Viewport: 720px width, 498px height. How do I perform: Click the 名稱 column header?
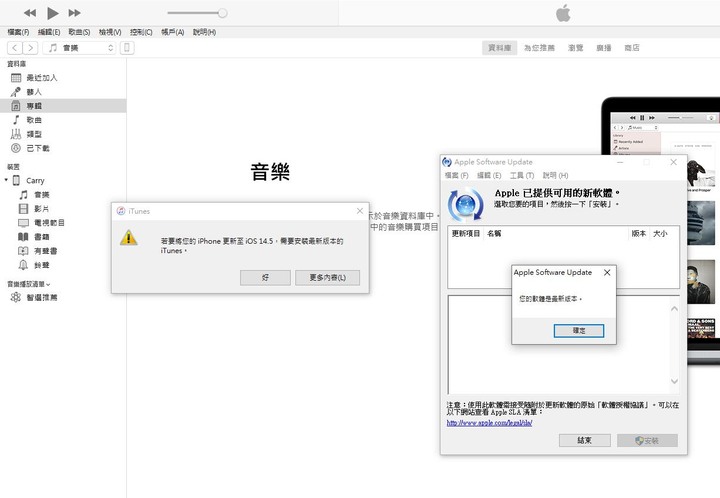556,234
